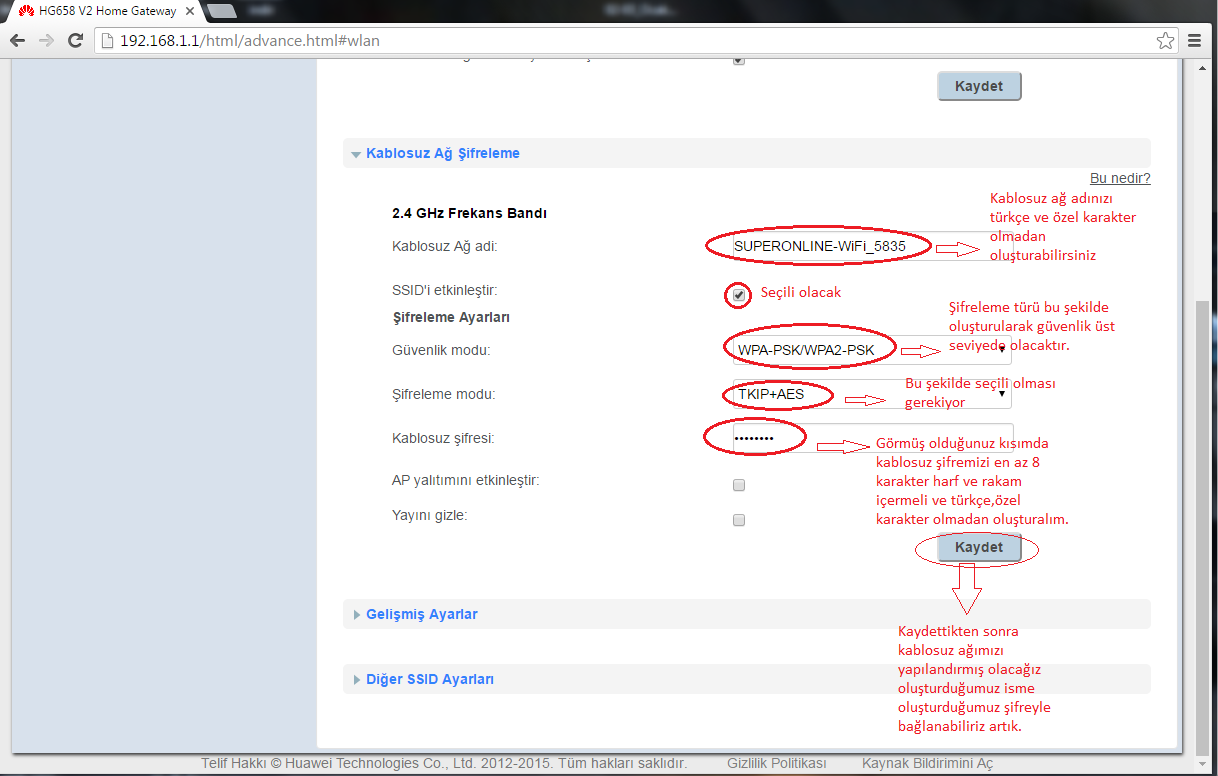Open the Gizlilik Politikası footer link
This screenshot has height=776, width=1218.
coord(777,763)
